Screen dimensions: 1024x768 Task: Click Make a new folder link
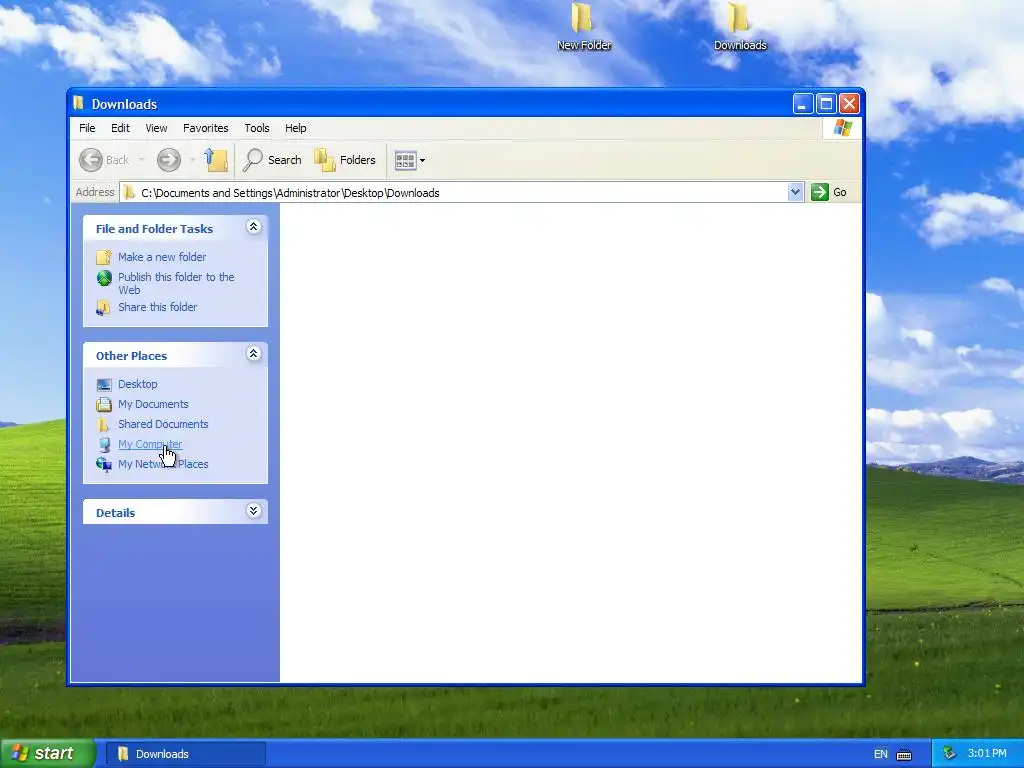pos(162,257)
